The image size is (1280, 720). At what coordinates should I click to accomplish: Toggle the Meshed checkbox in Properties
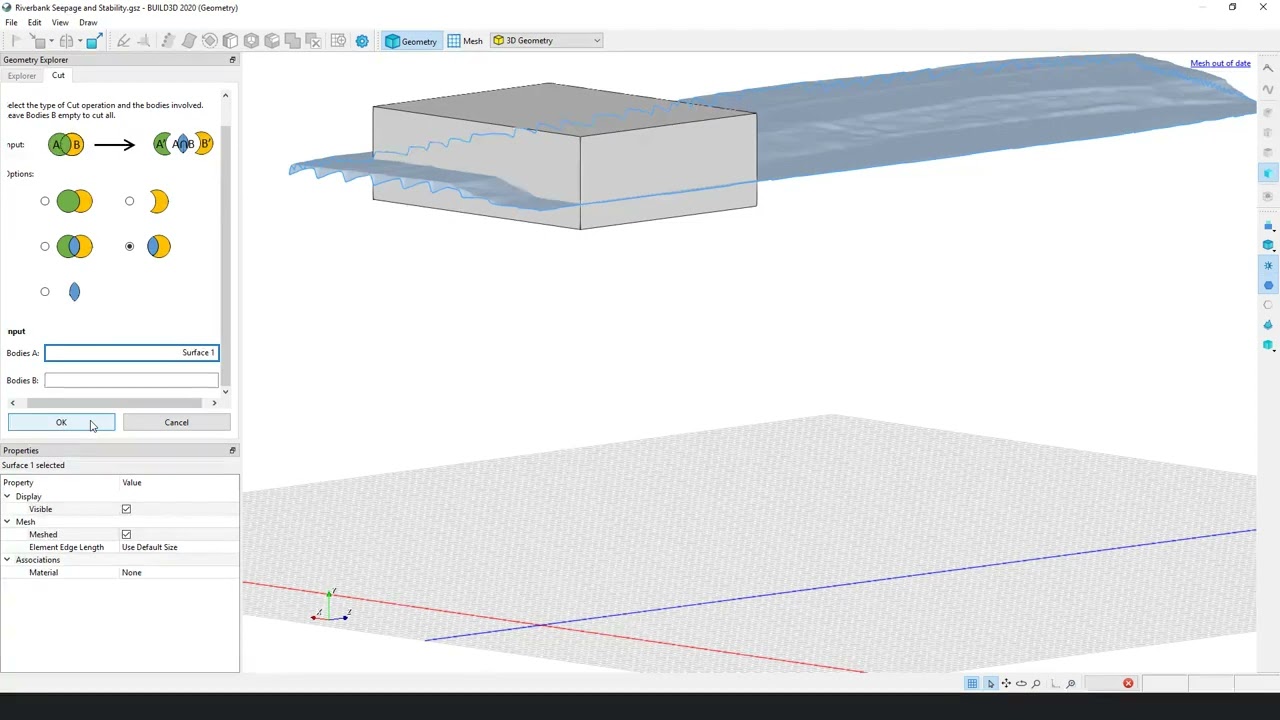(126, 535)
